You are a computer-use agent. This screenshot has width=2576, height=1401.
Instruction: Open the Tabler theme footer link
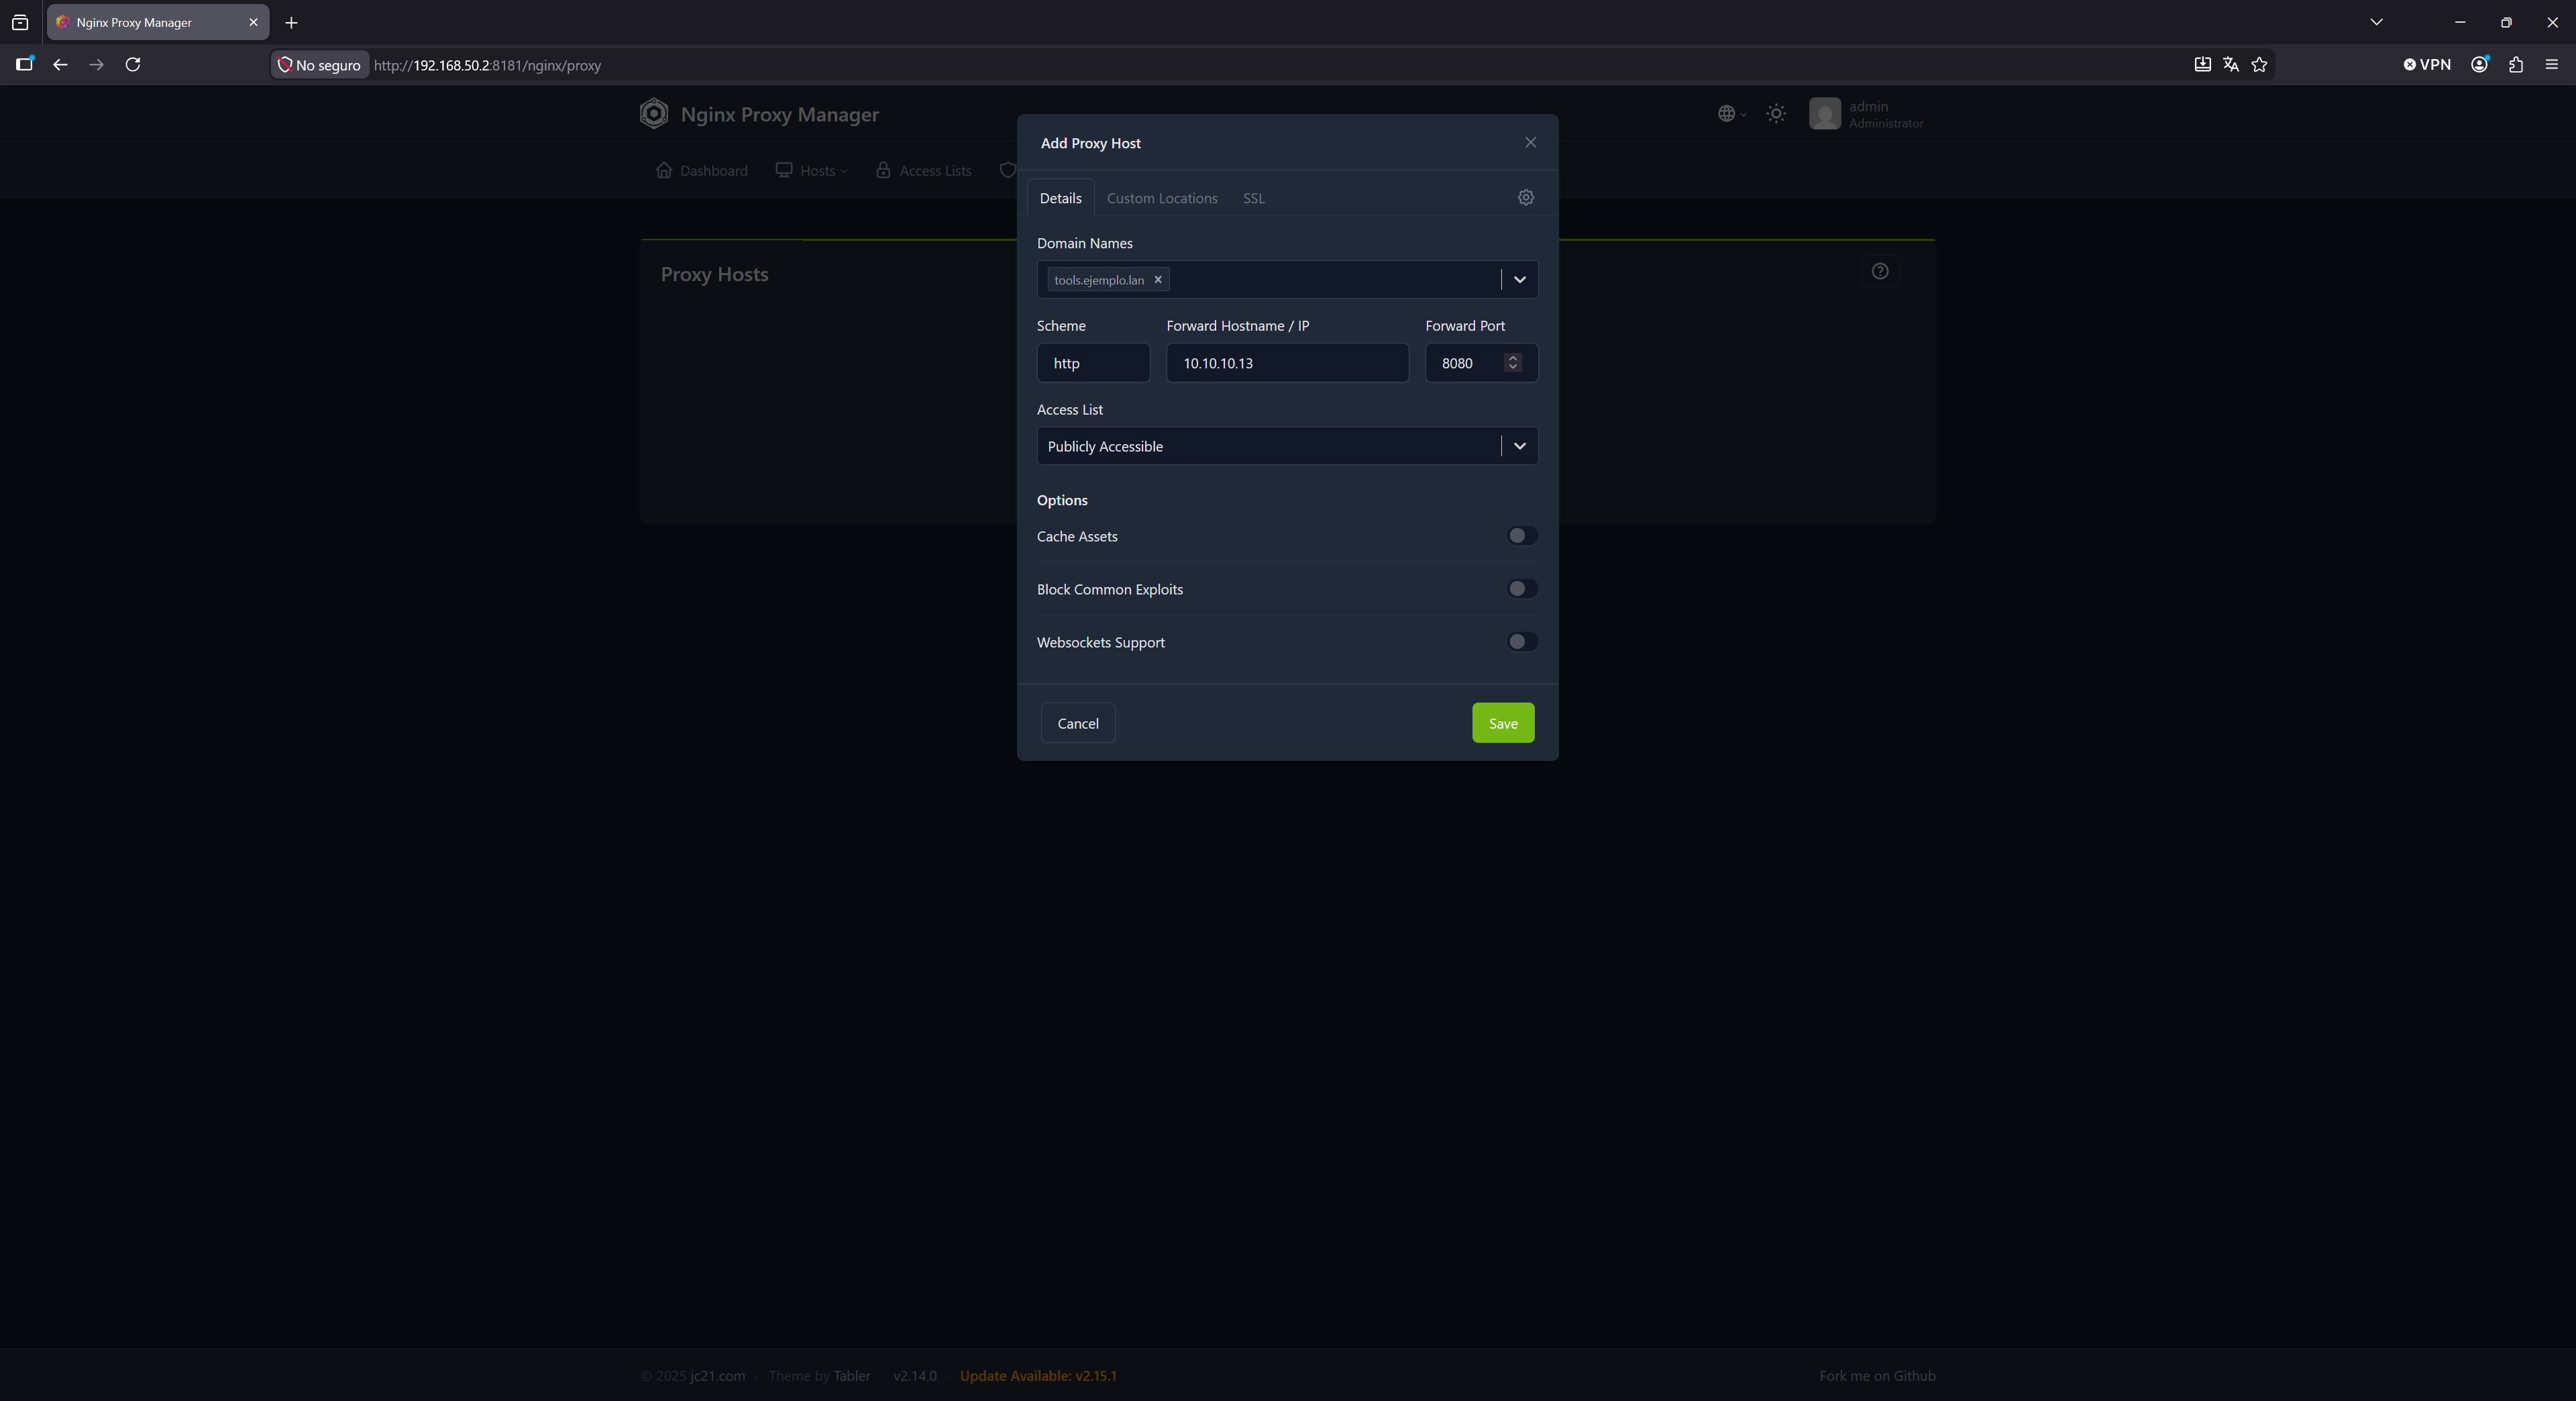(x=852, y=1376)
